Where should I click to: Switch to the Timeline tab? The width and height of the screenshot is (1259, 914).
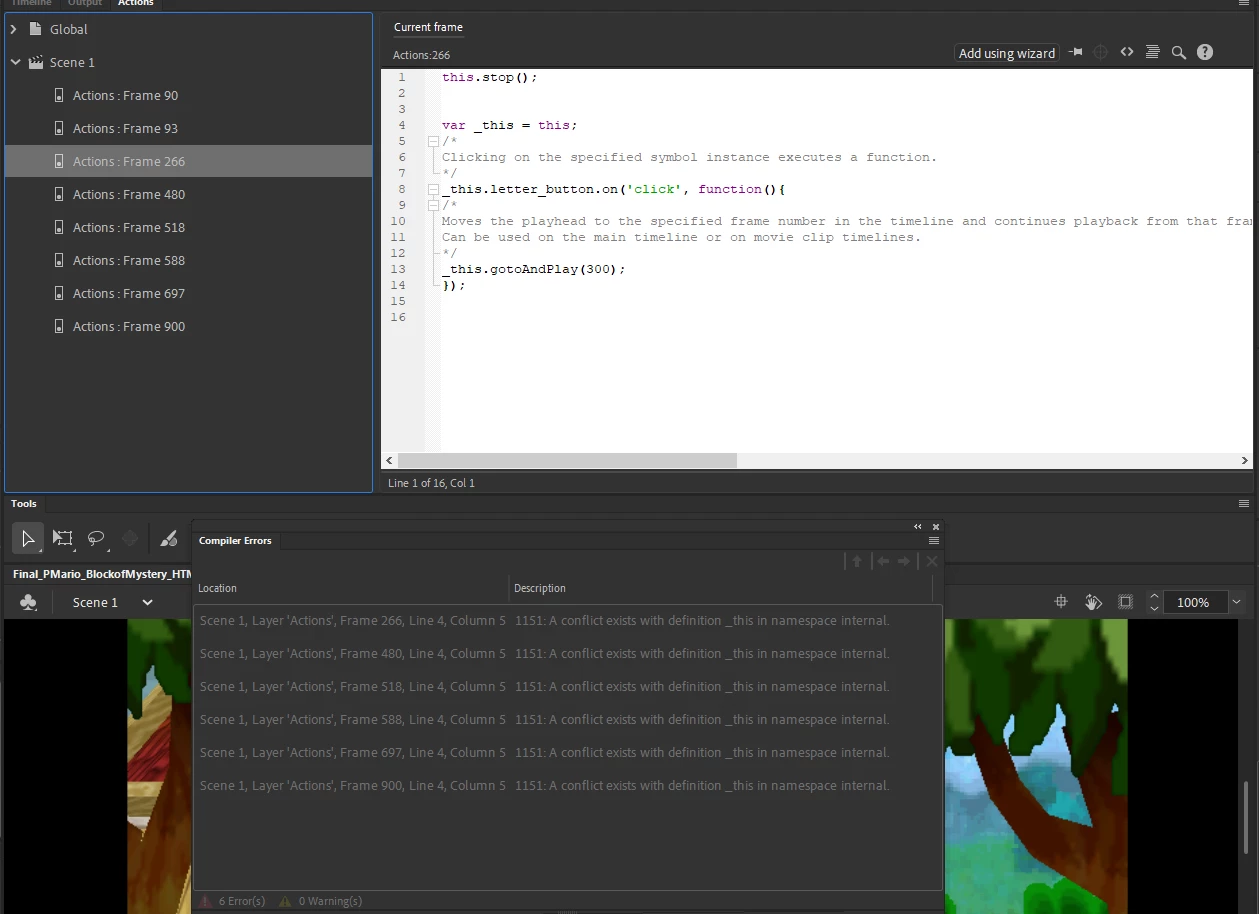(31, 3)
